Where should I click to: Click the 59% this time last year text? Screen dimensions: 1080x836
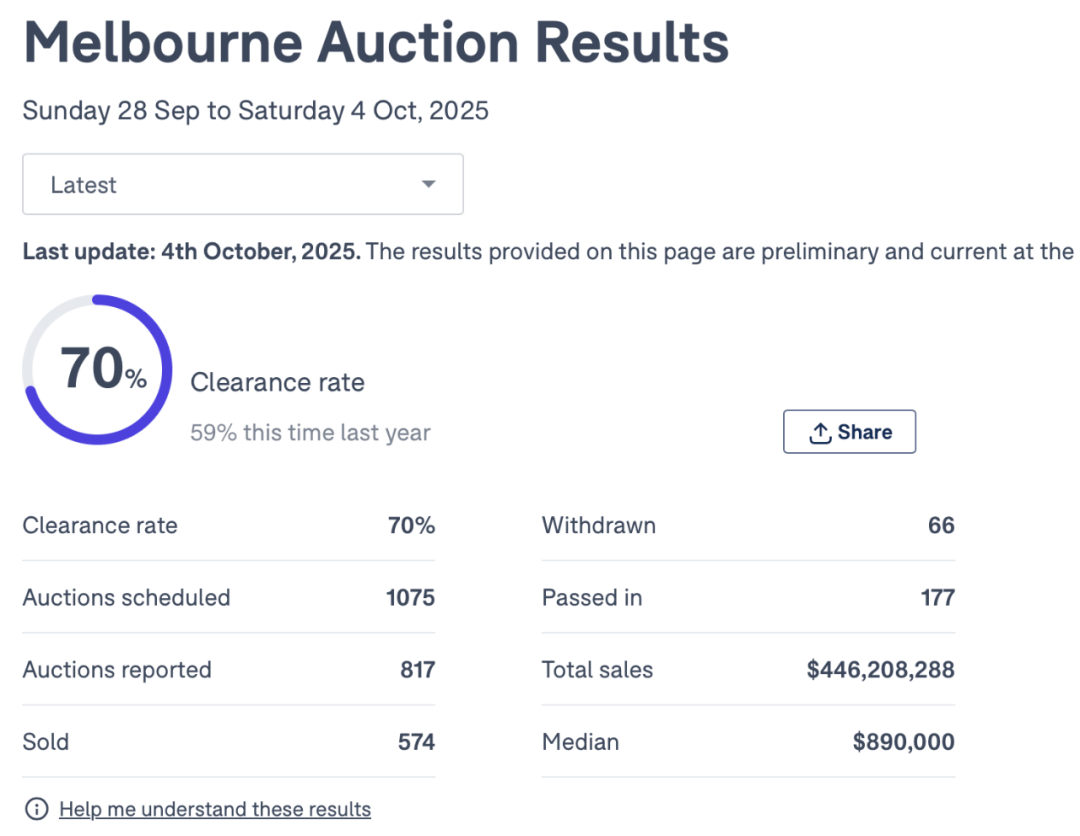pyautogui.click(x=310, y=433)
